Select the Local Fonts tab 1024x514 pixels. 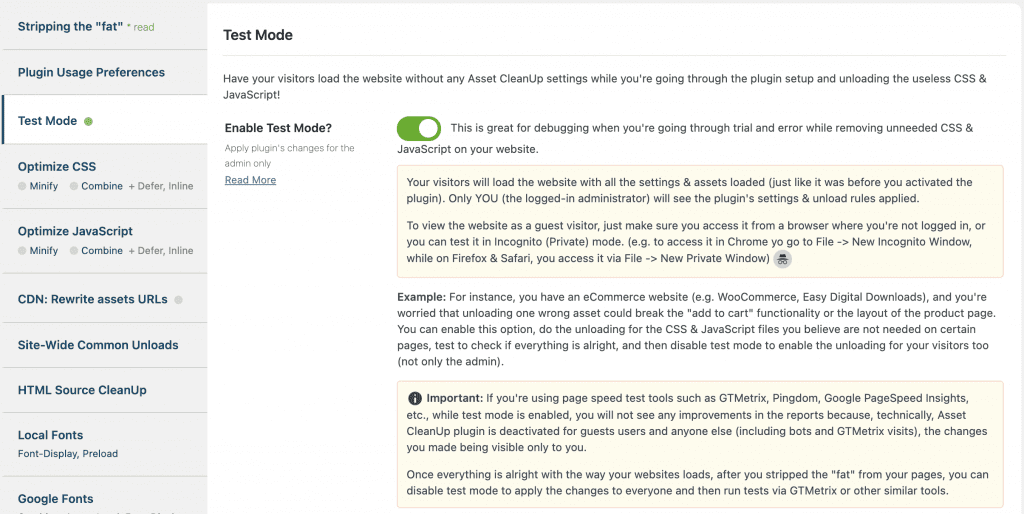click(50, 435)
